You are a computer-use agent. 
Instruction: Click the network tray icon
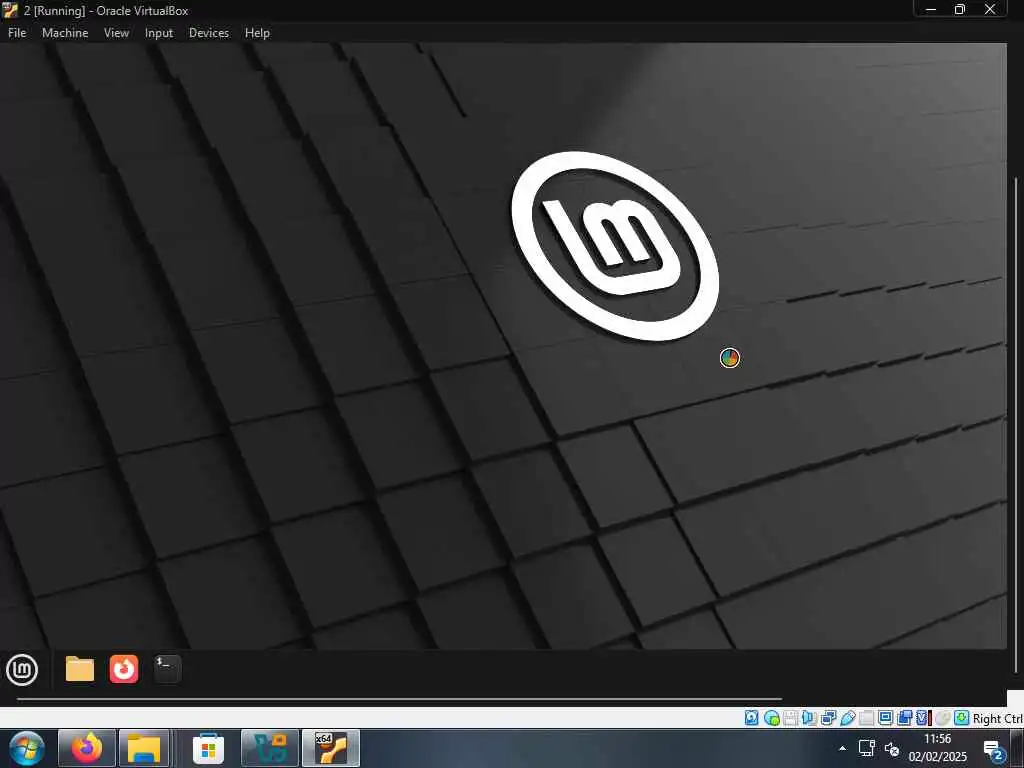[867, 748]
